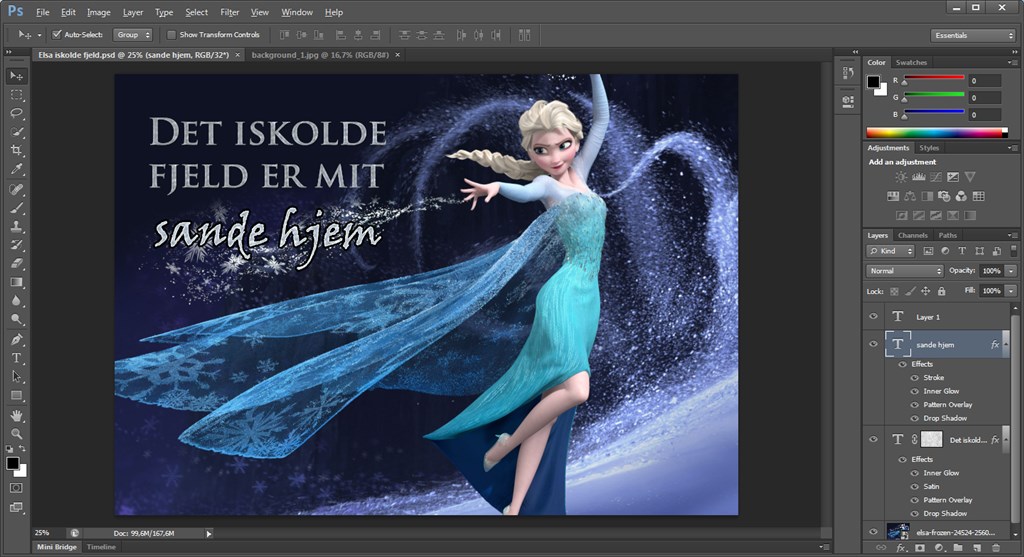Toggle Quick Mask mode icon
The image size is (1024, 557).
pos(16,488)
